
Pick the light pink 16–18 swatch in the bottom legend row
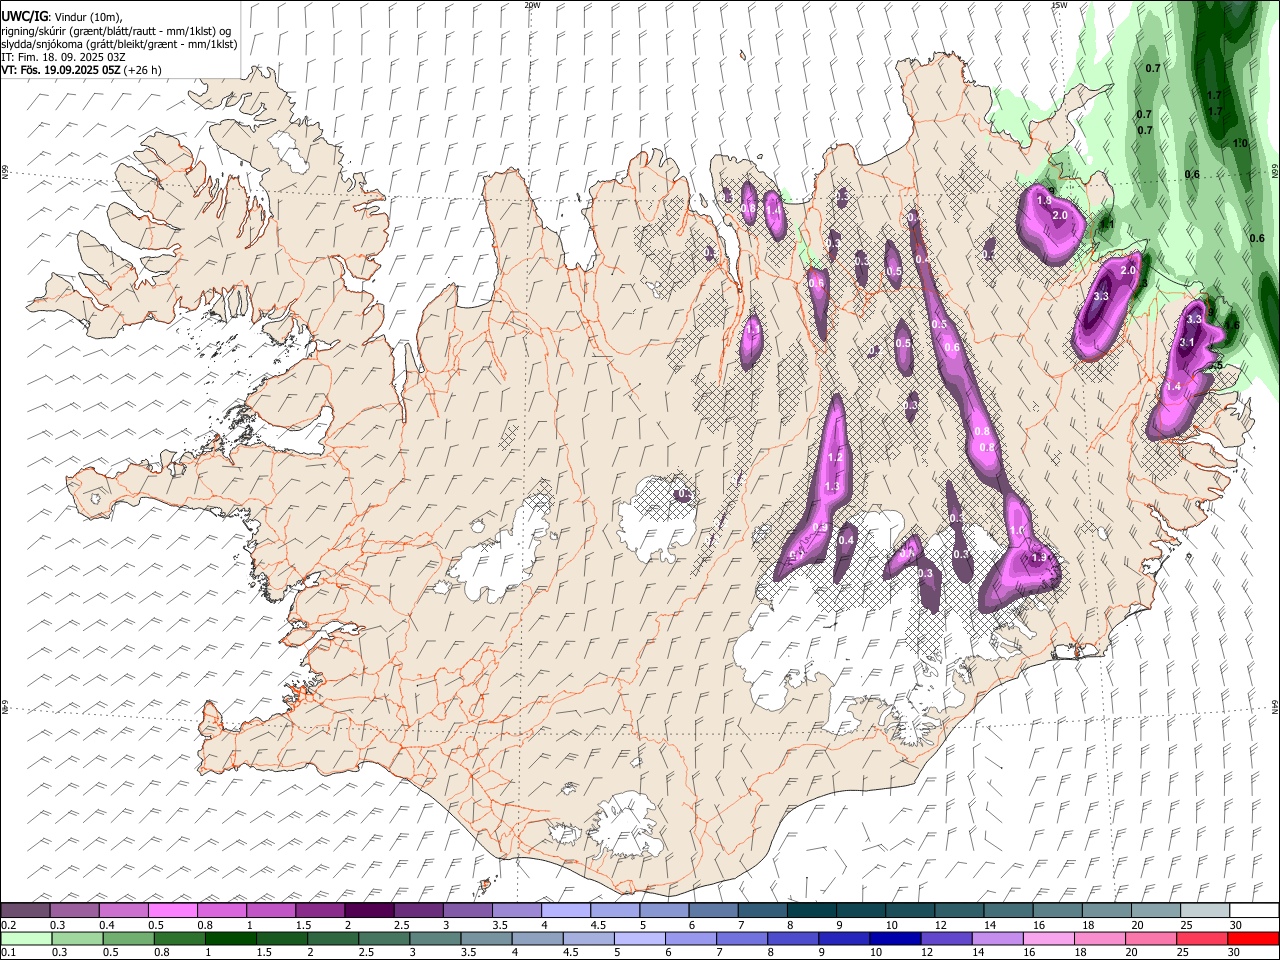[1048, 938]
